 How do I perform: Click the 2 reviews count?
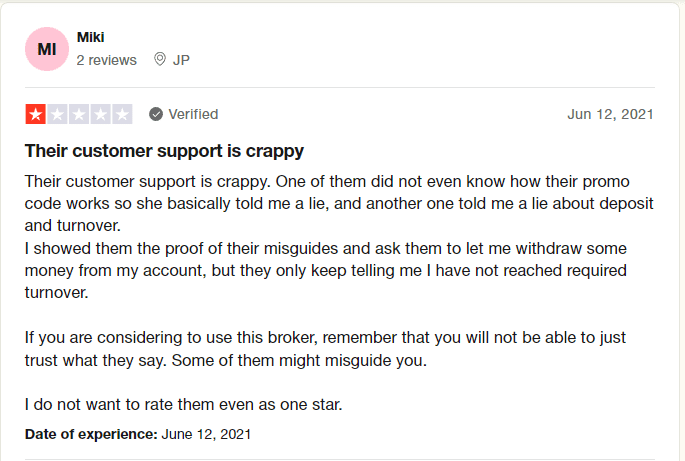[x=107, y=60]
